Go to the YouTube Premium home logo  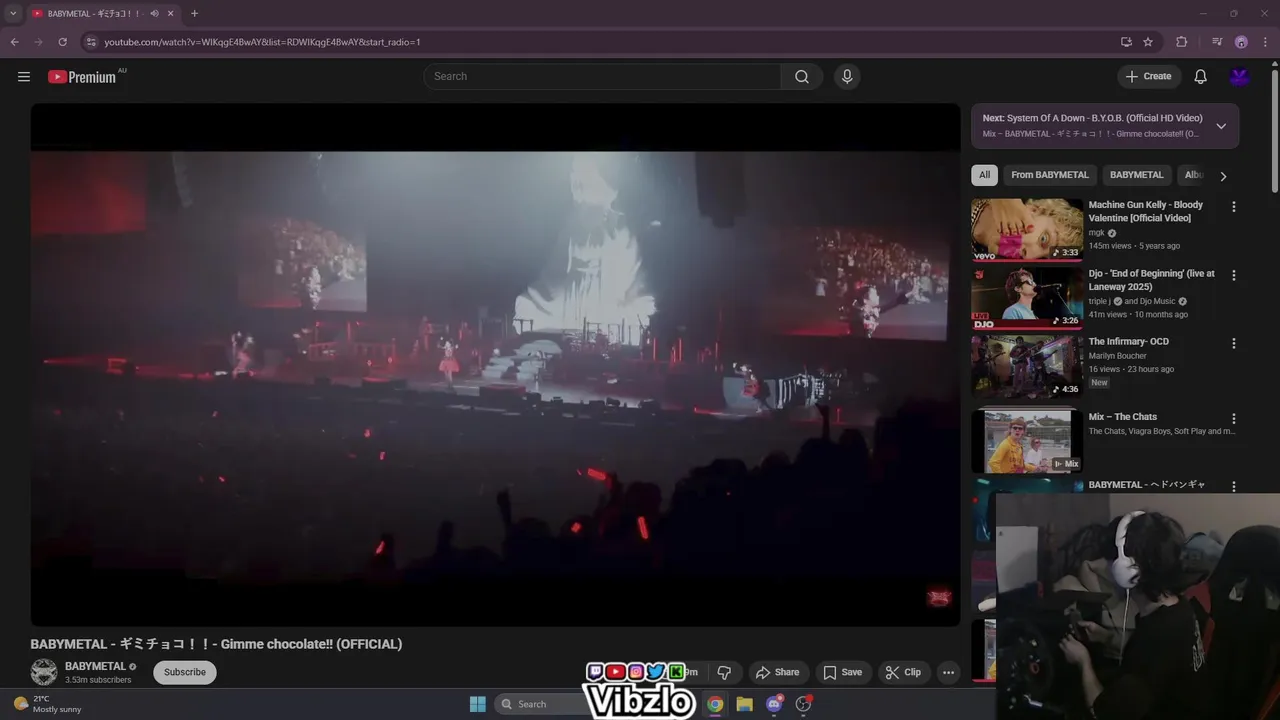(x=82, y=77)
